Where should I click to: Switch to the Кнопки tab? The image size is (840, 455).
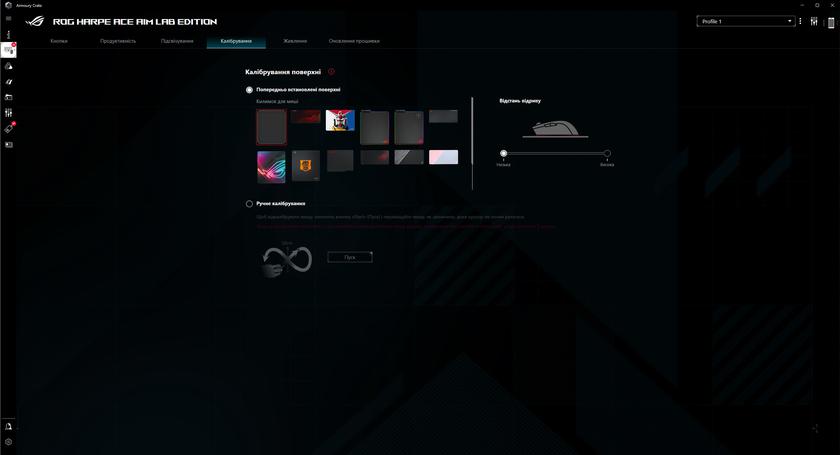coord(59,41)
